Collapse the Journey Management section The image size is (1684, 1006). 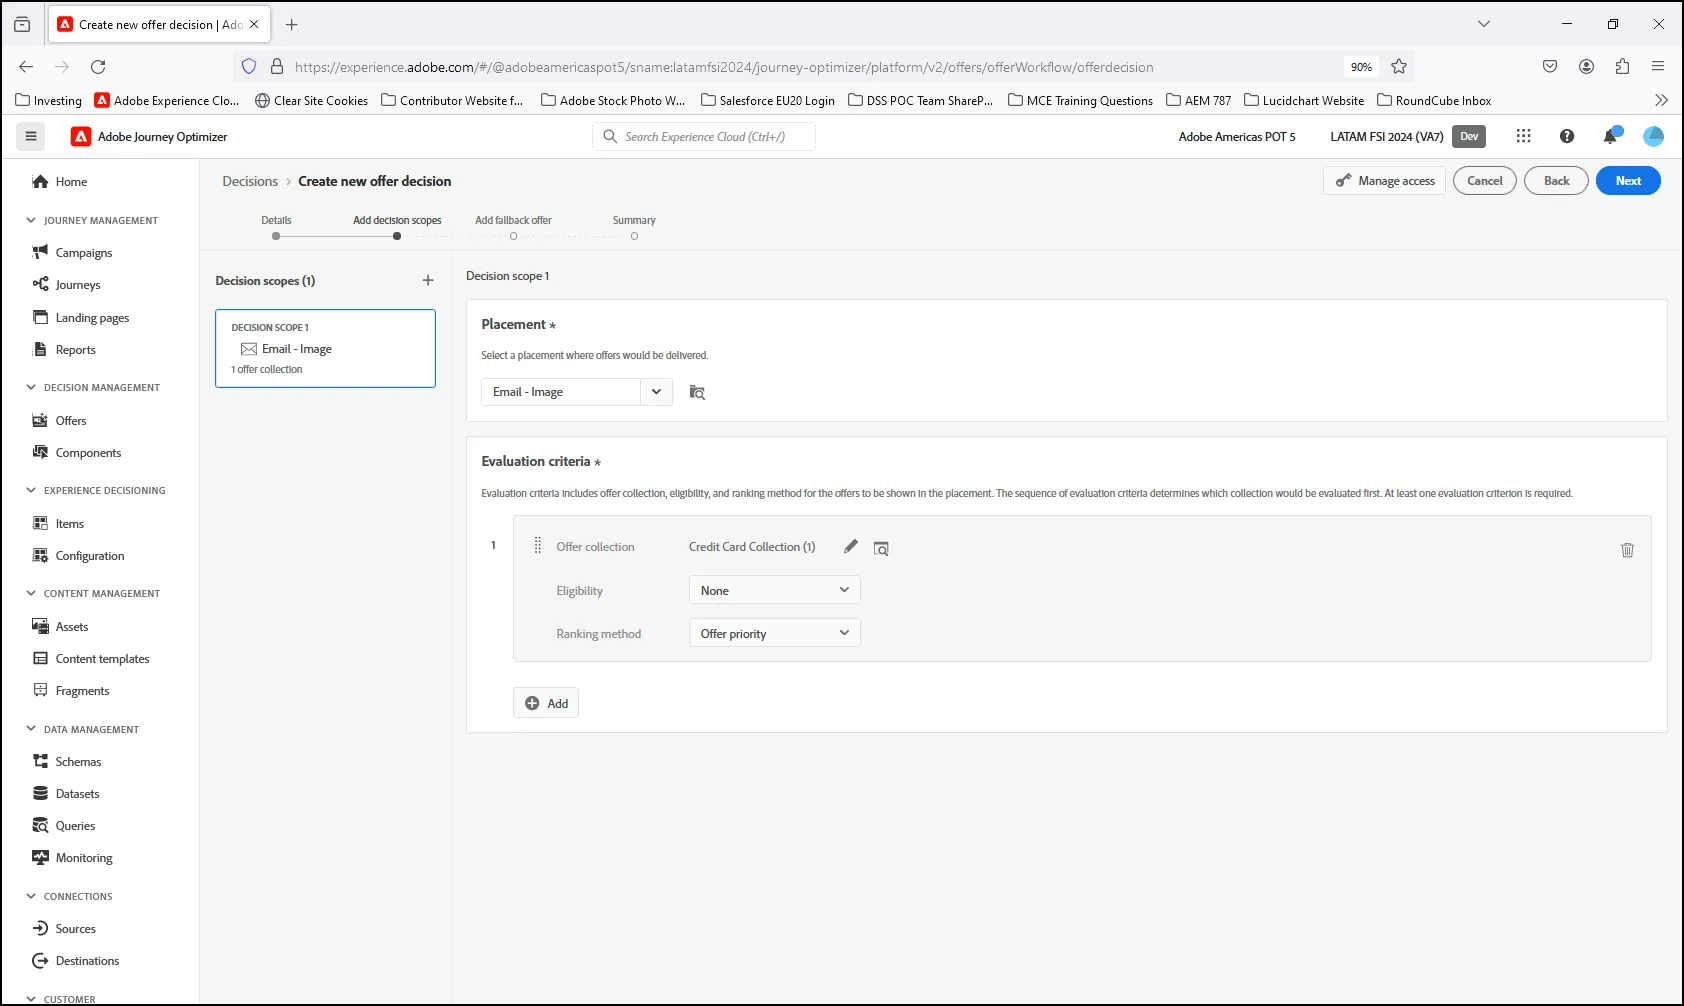coord(31,220)
